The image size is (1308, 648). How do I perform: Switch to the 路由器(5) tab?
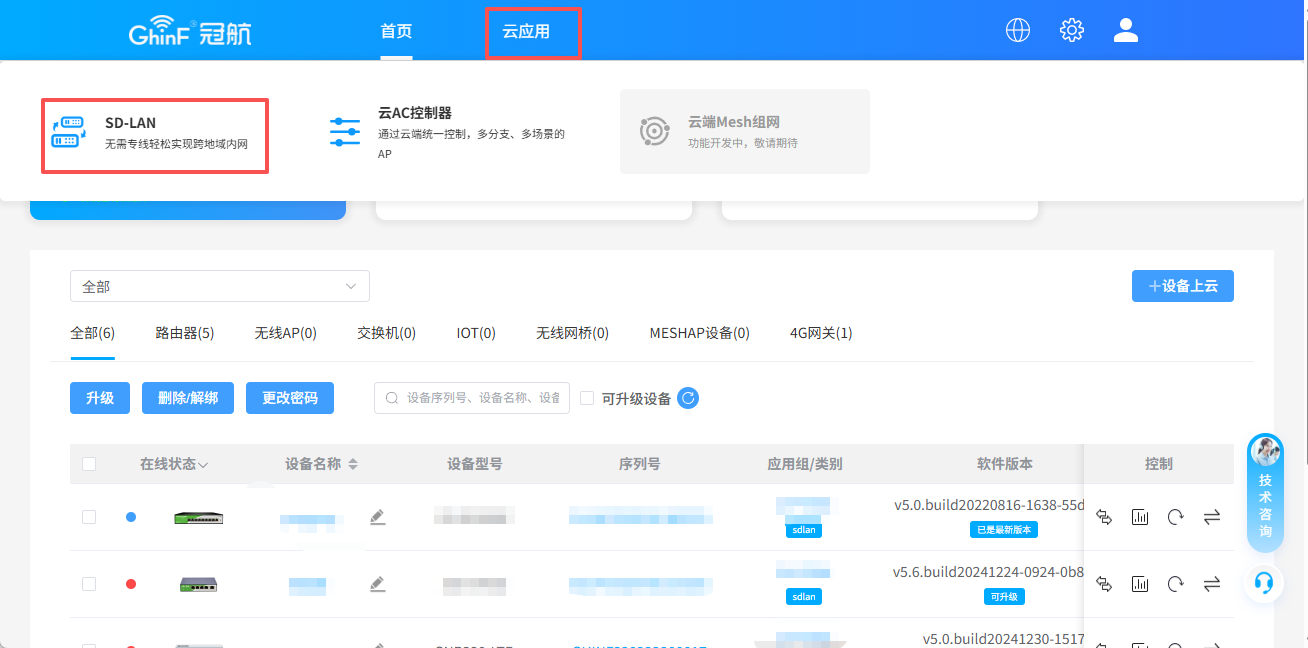pos(185,333)
